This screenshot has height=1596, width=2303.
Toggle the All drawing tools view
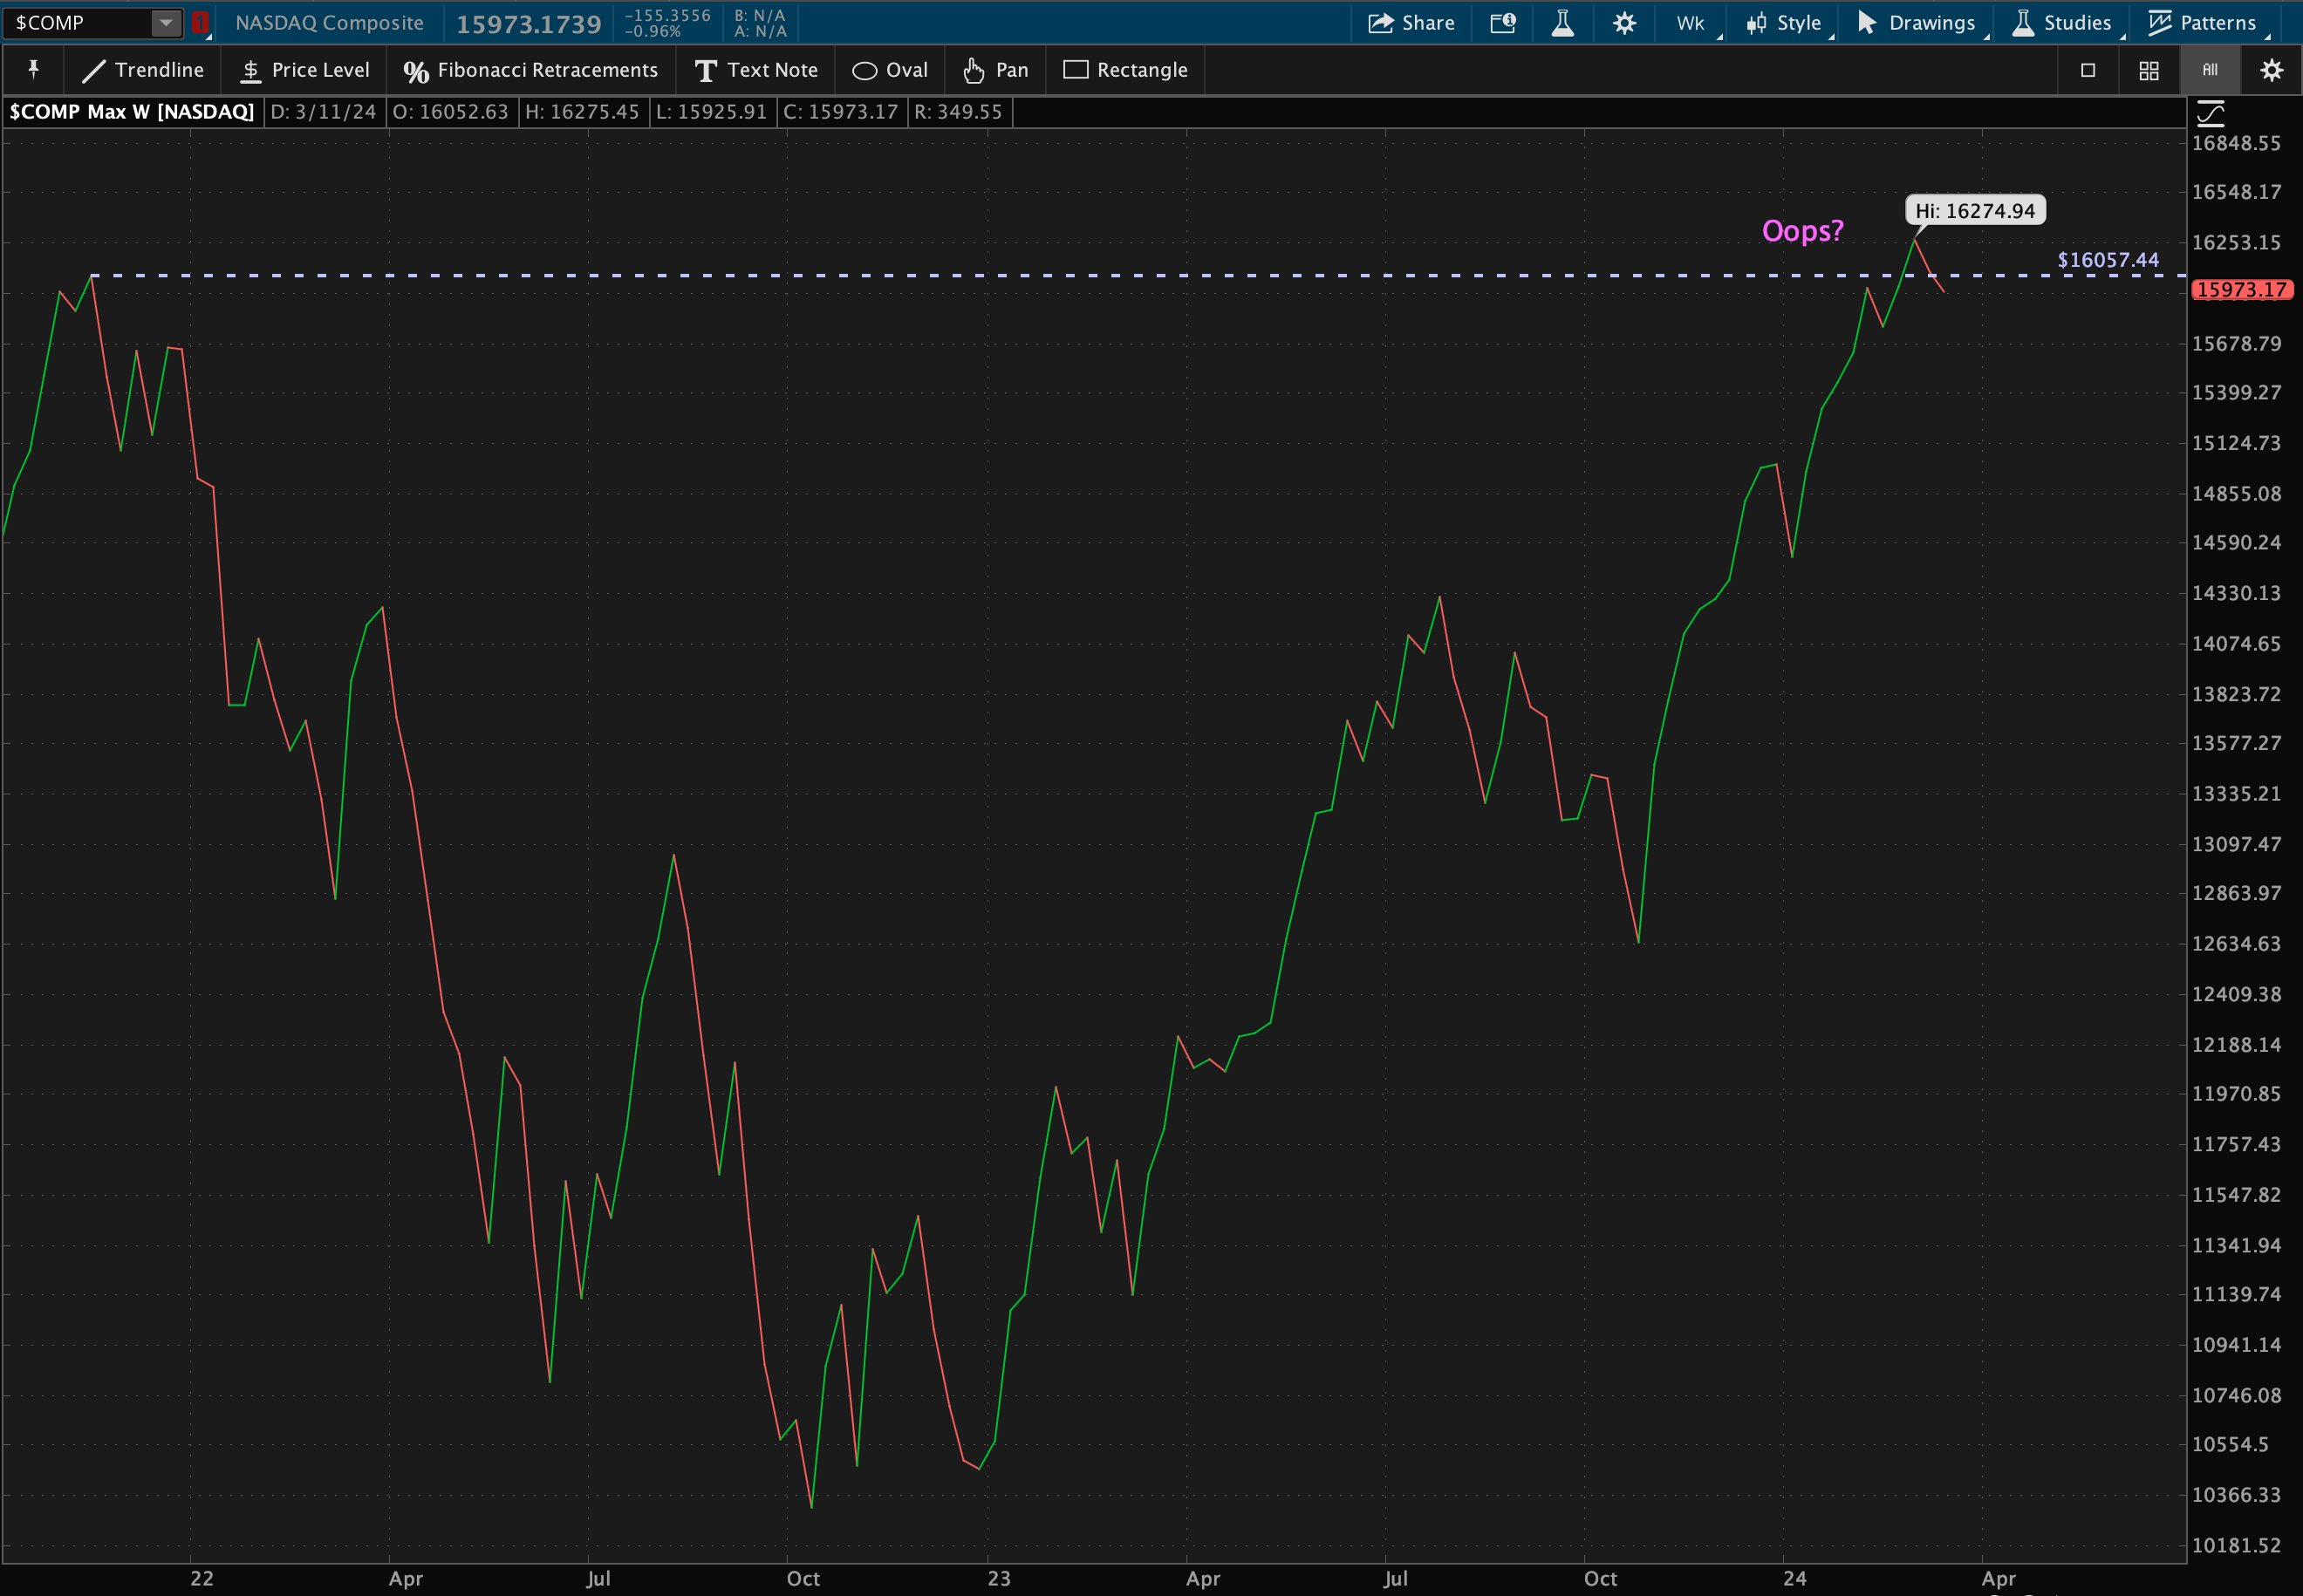point(2210,70)
